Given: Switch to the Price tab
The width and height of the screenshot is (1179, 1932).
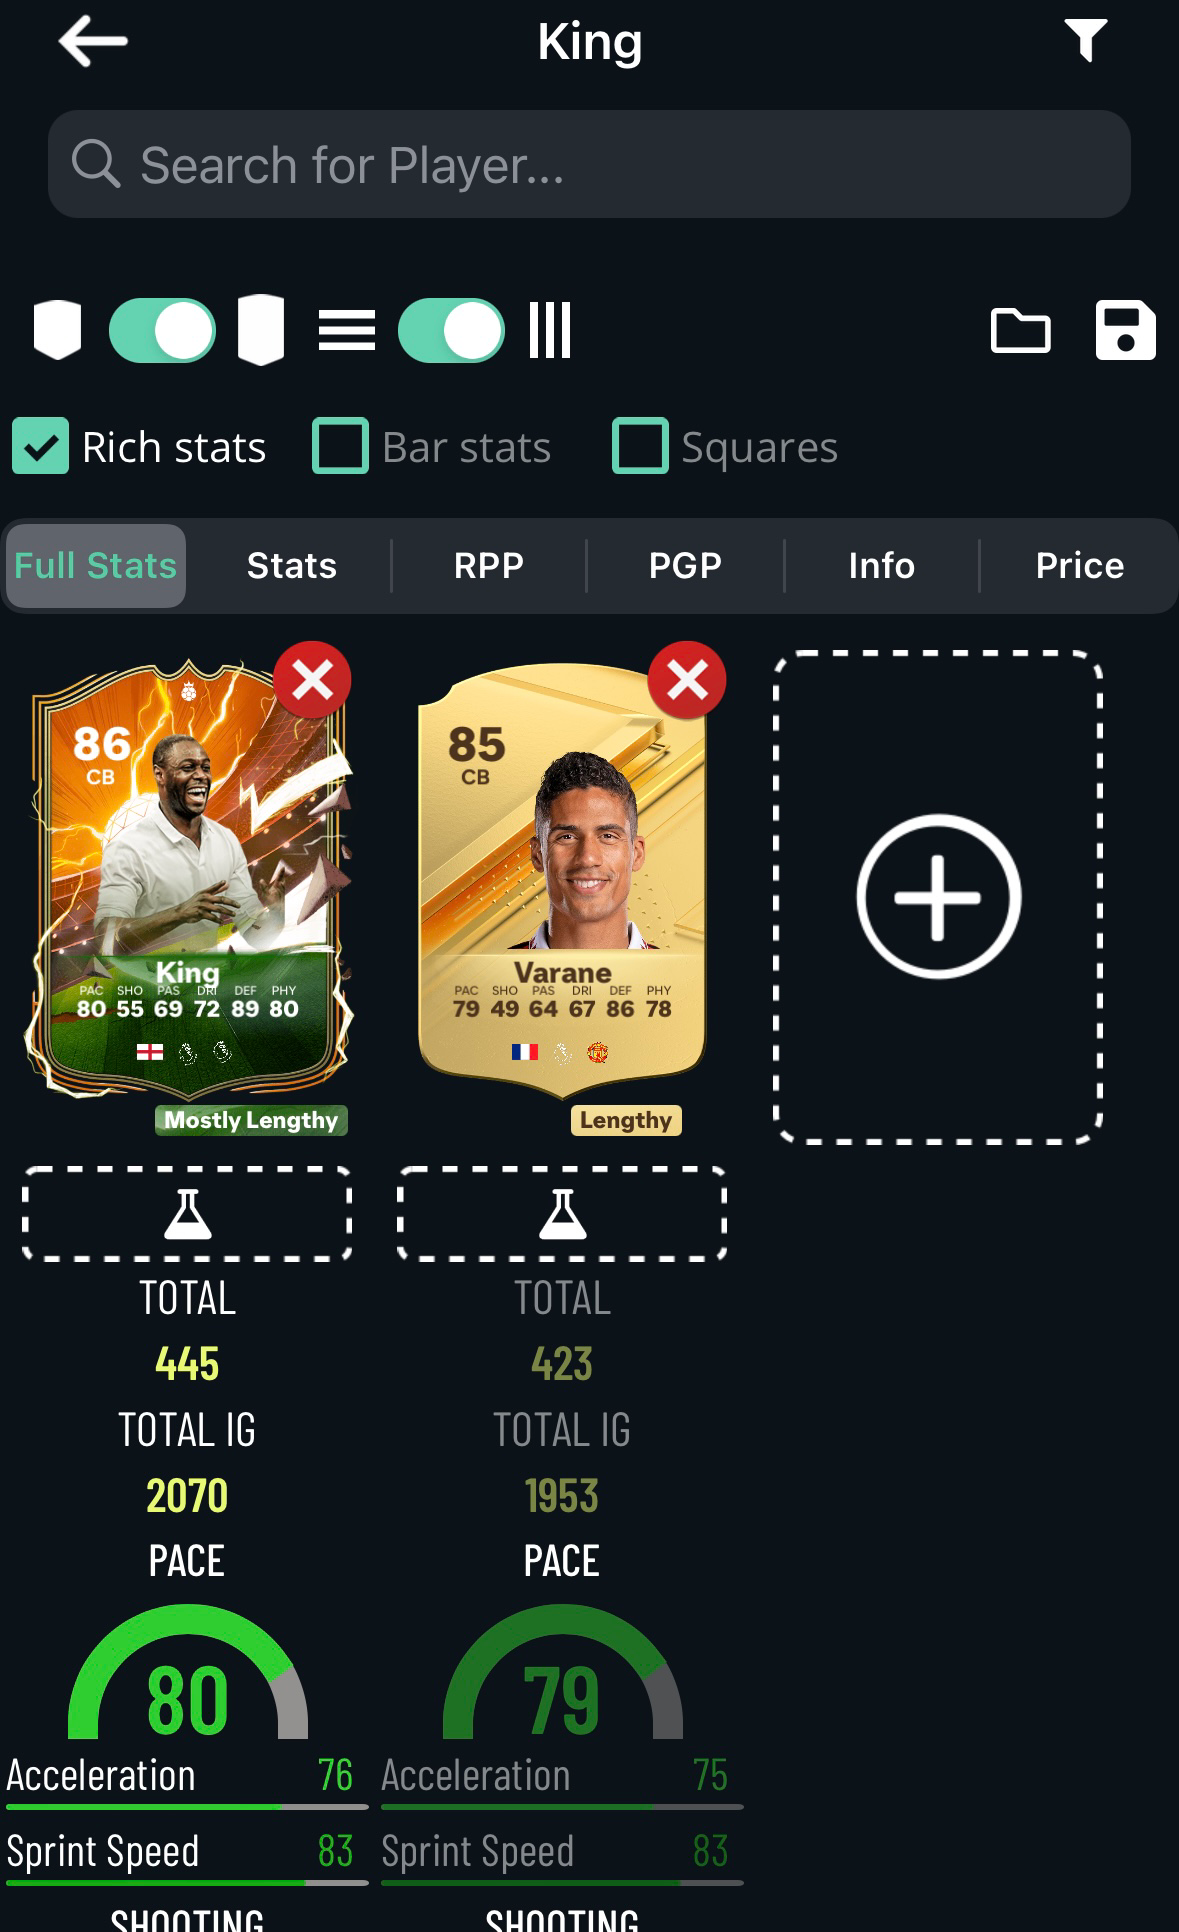Looking at the screenshot, I should 1079,566.
